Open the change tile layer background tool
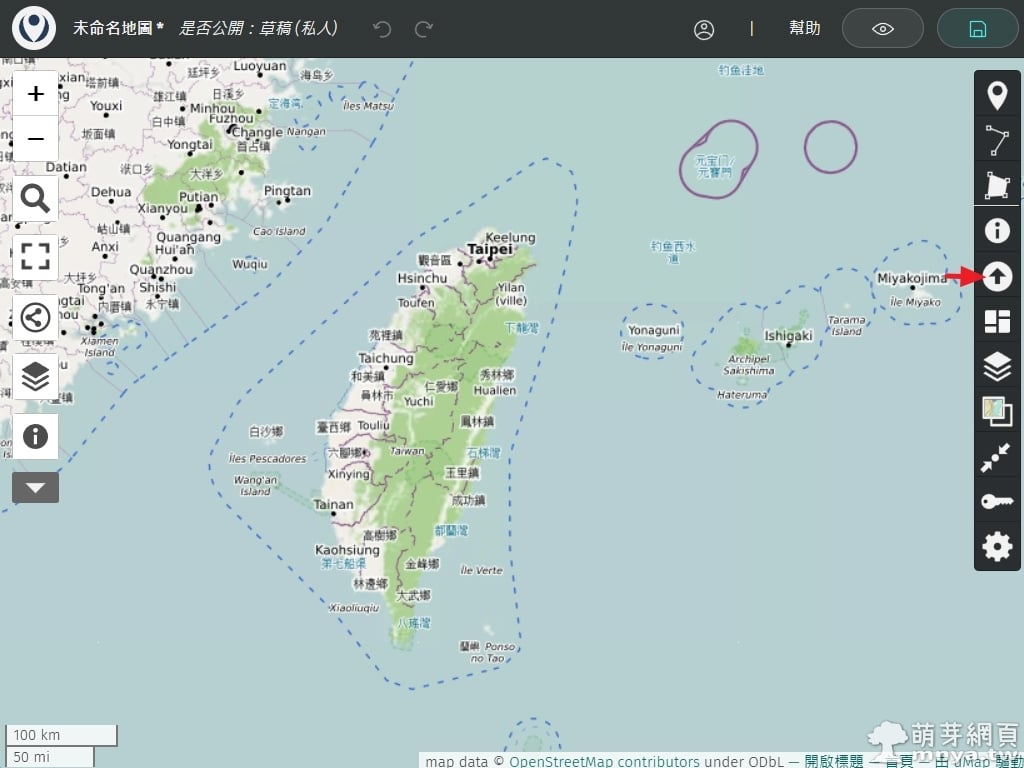 [997, 411]
